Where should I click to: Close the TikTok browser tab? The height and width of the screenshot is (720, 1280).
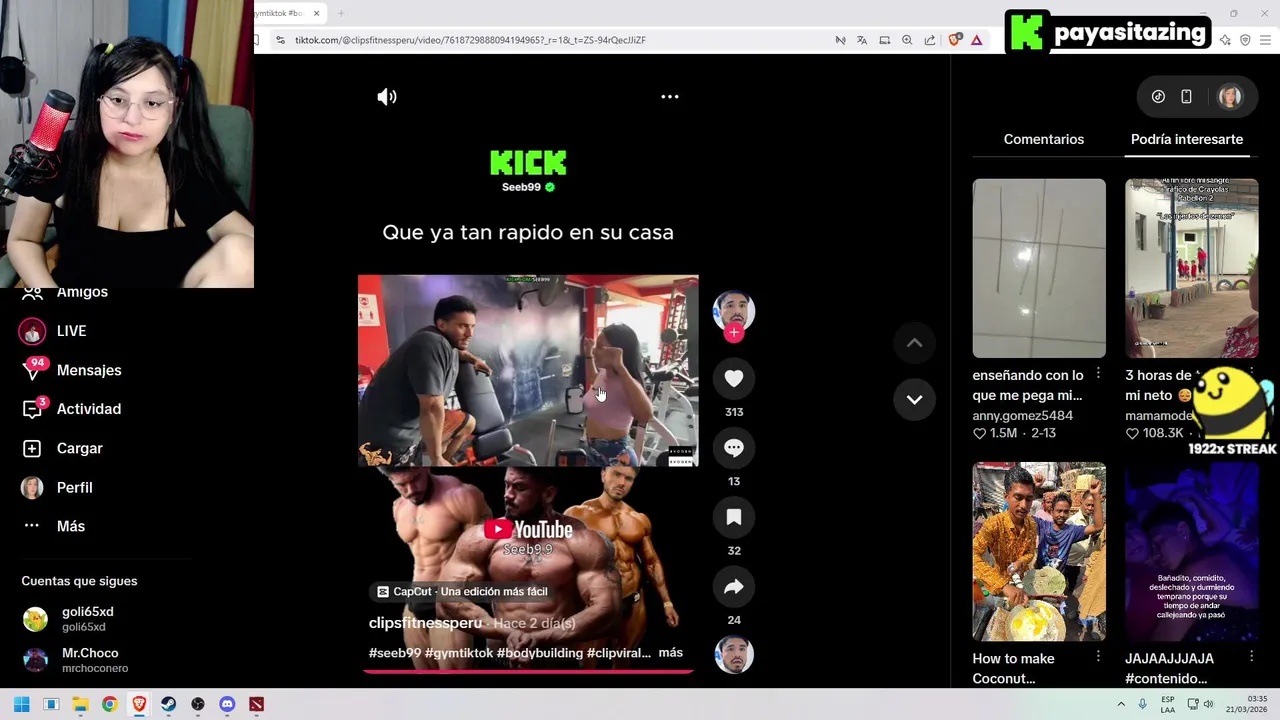point(316,13)
